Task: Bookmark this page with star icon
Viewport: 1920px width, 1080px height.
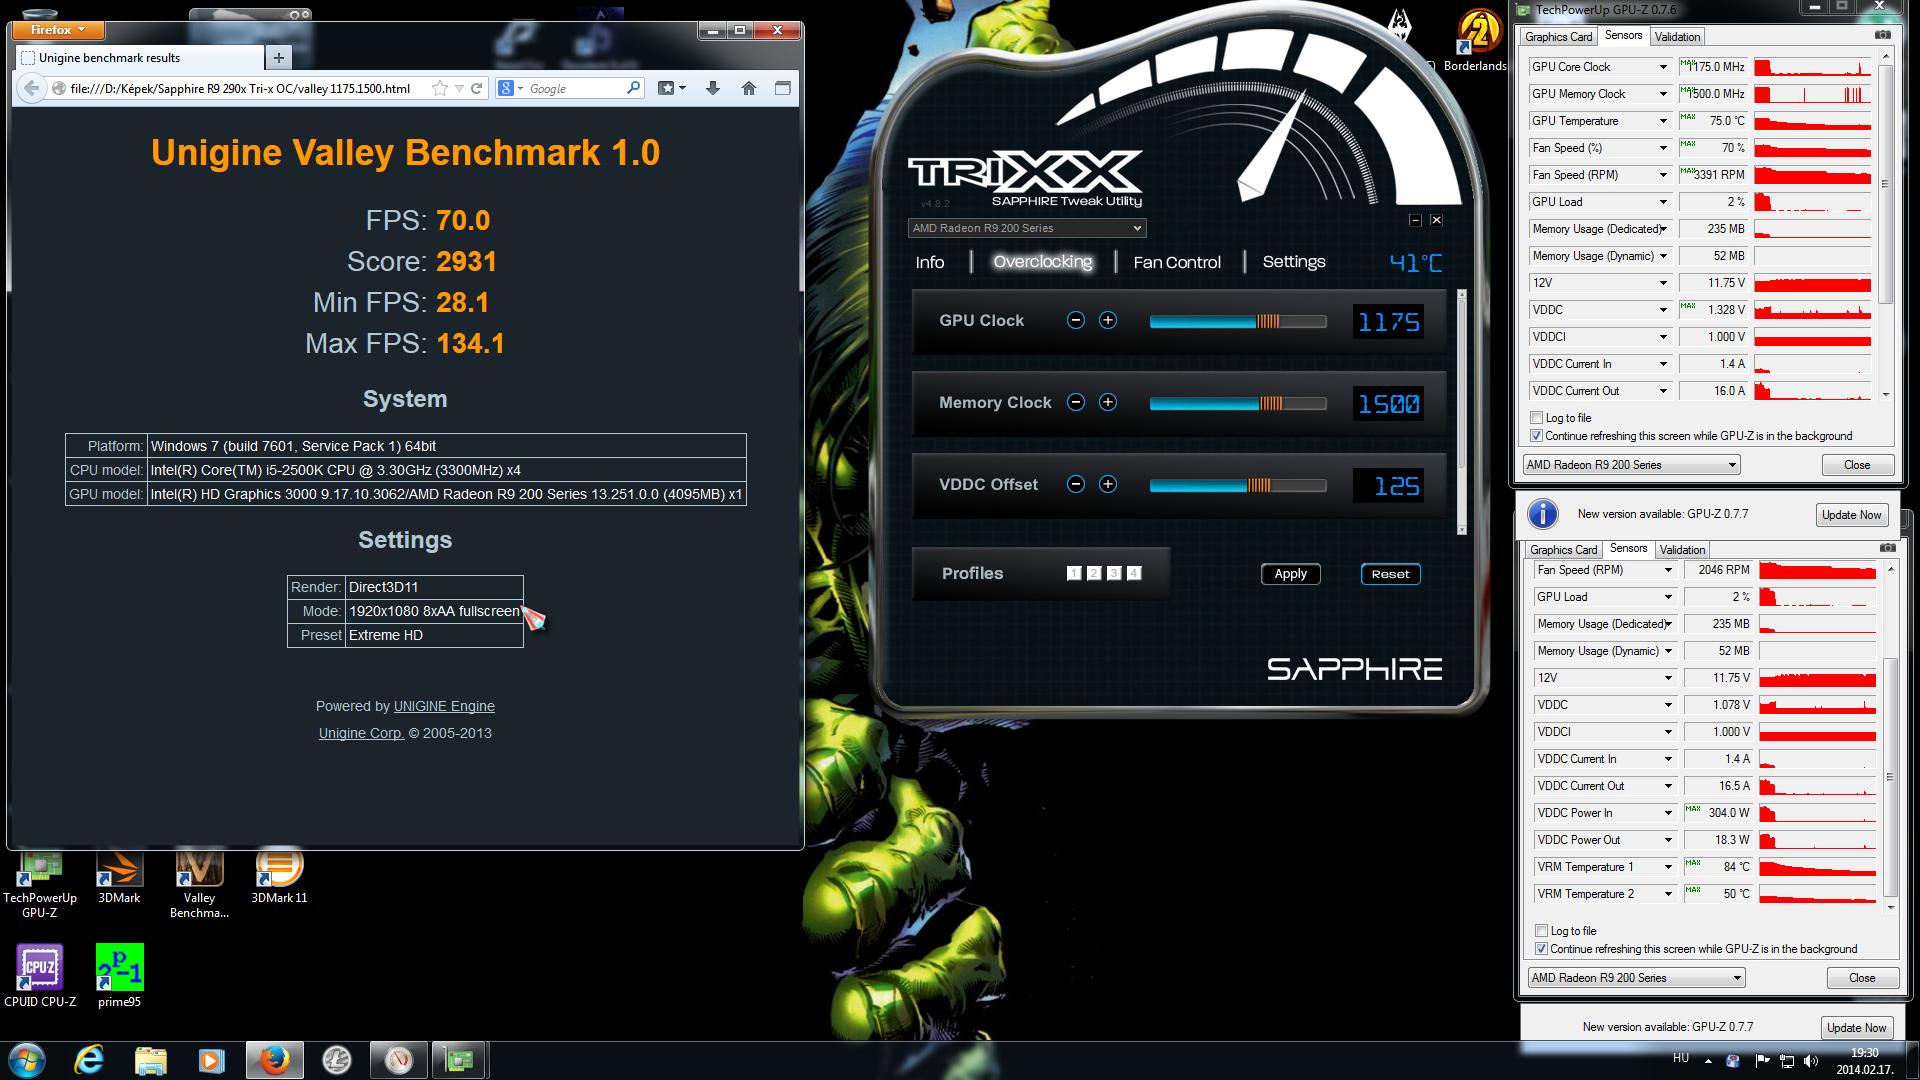Action: coord(440,88)
